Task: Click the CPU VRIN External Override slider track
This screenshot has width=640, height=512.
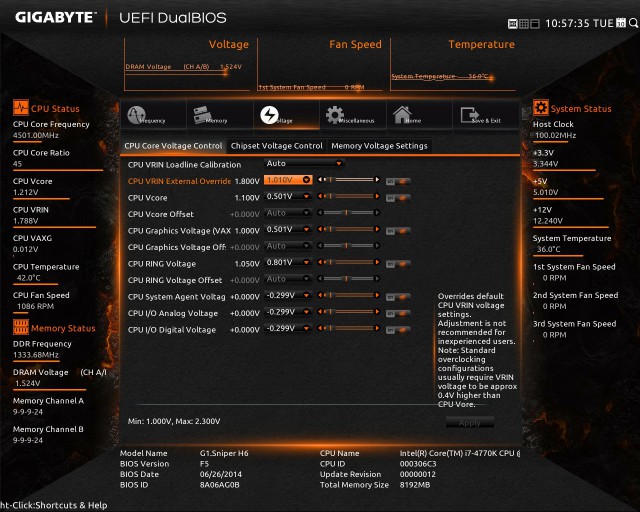Action: coord(351,179)
